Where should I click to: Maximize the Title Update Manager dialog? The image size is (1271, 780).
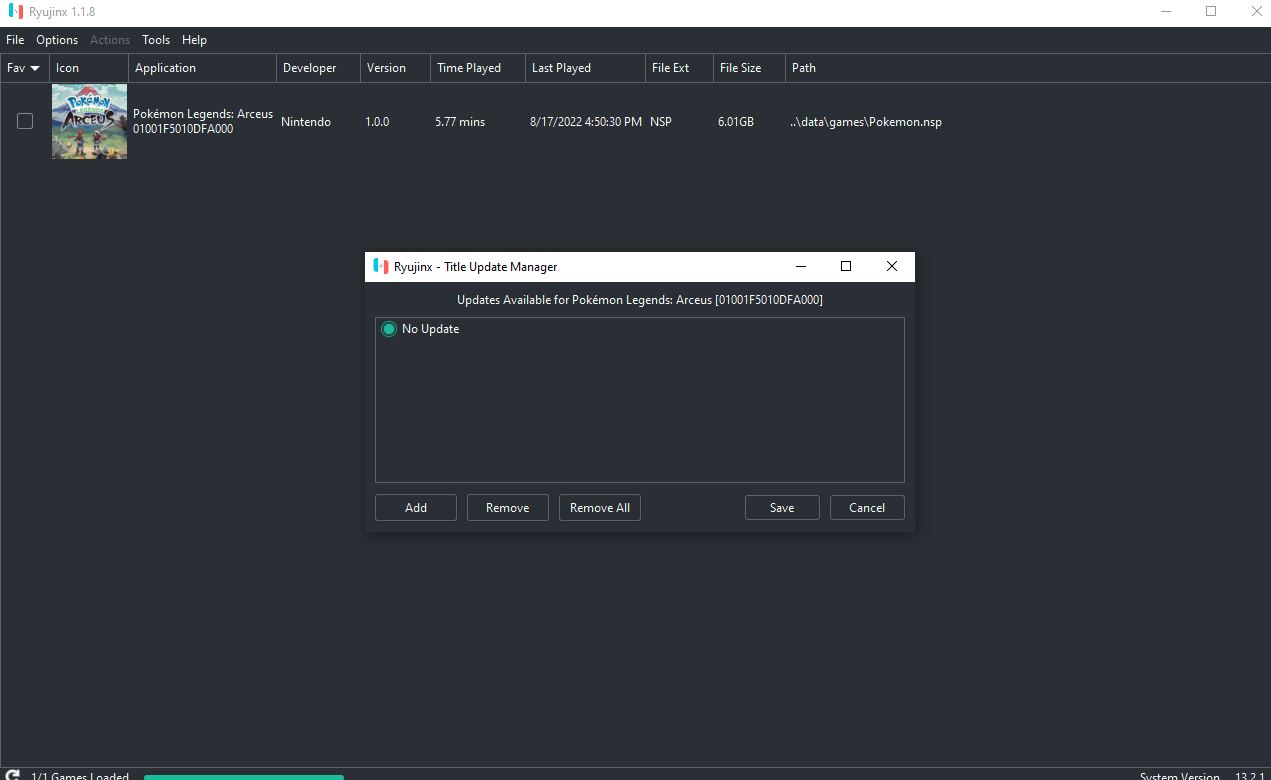point(845,266)
